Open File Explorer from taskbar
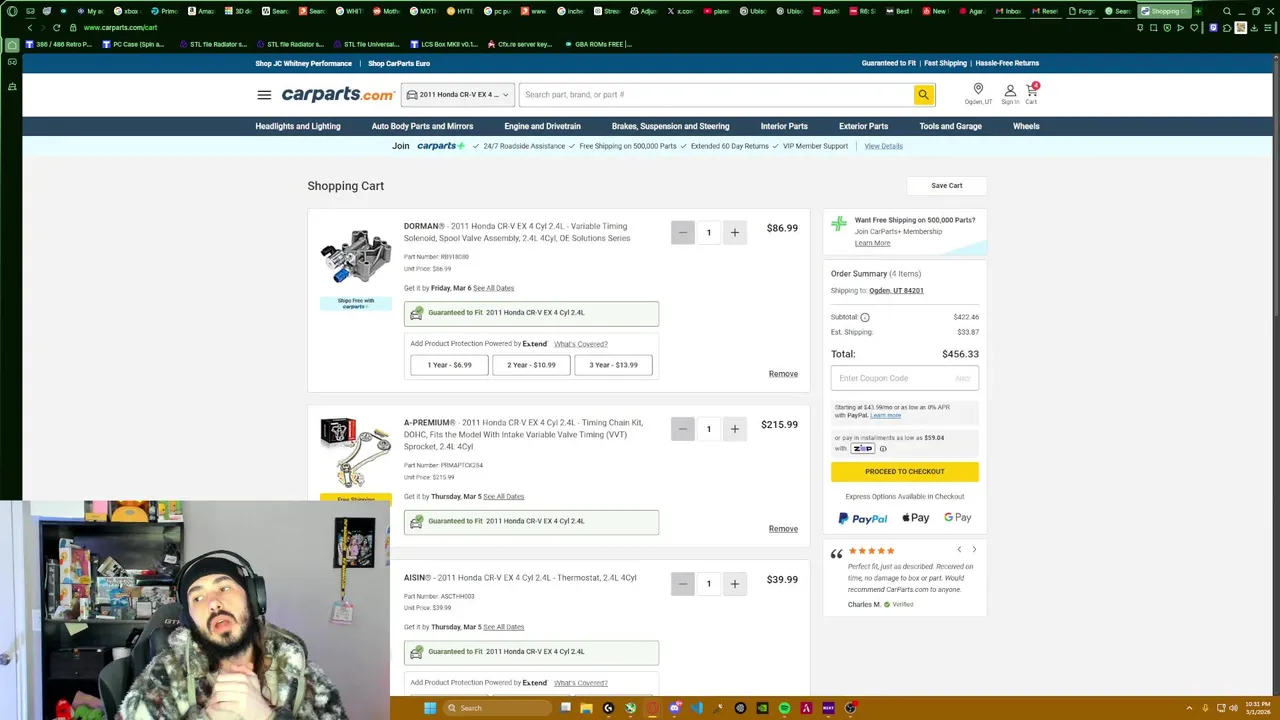Screen dimensions: 1280x720 pos(586,708)
